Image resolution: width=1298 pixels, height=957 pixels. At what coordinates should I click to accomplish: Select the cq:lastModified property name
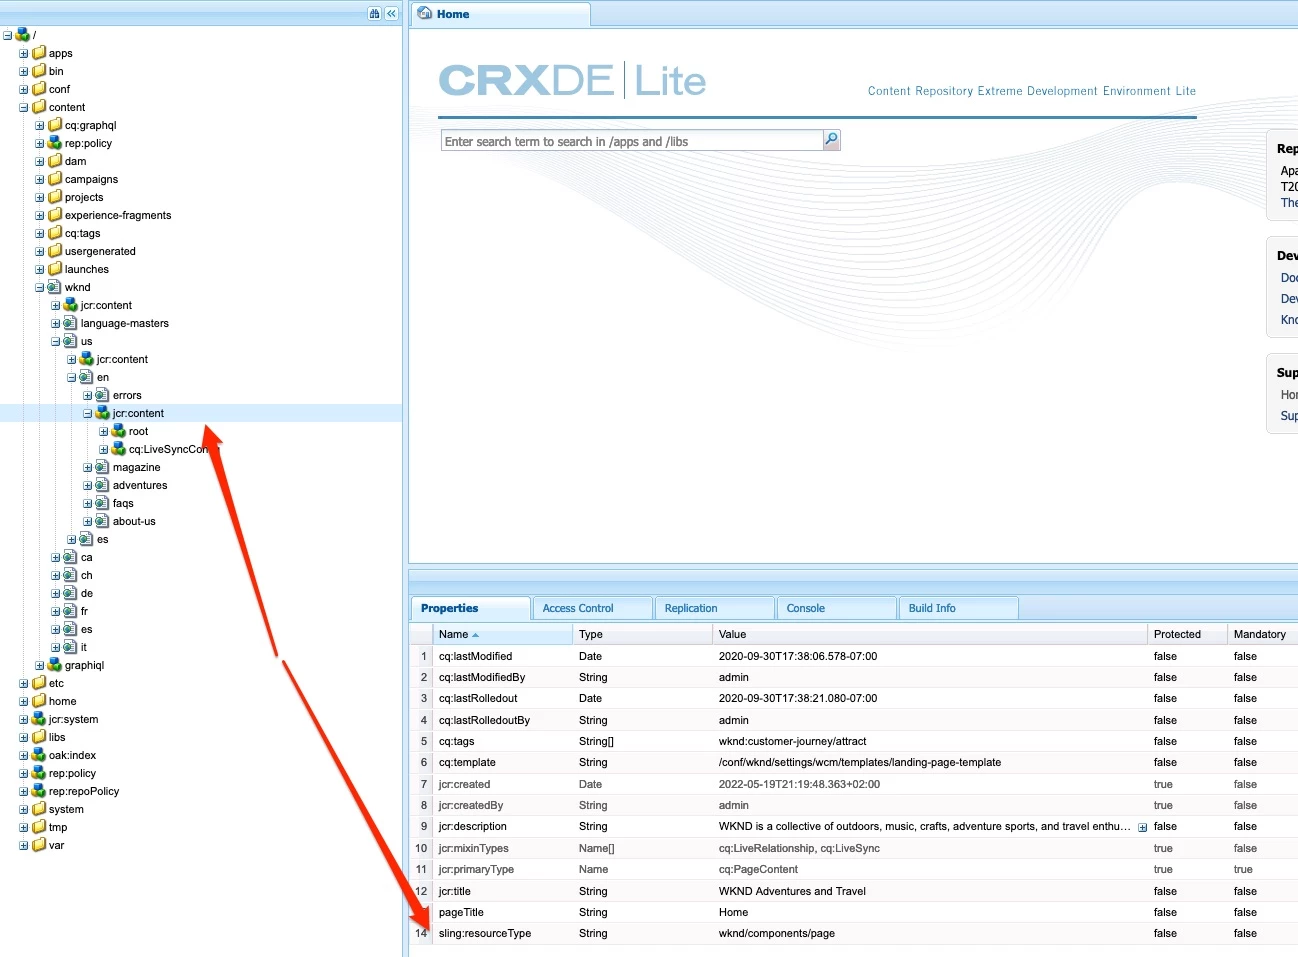coord(475,656)
